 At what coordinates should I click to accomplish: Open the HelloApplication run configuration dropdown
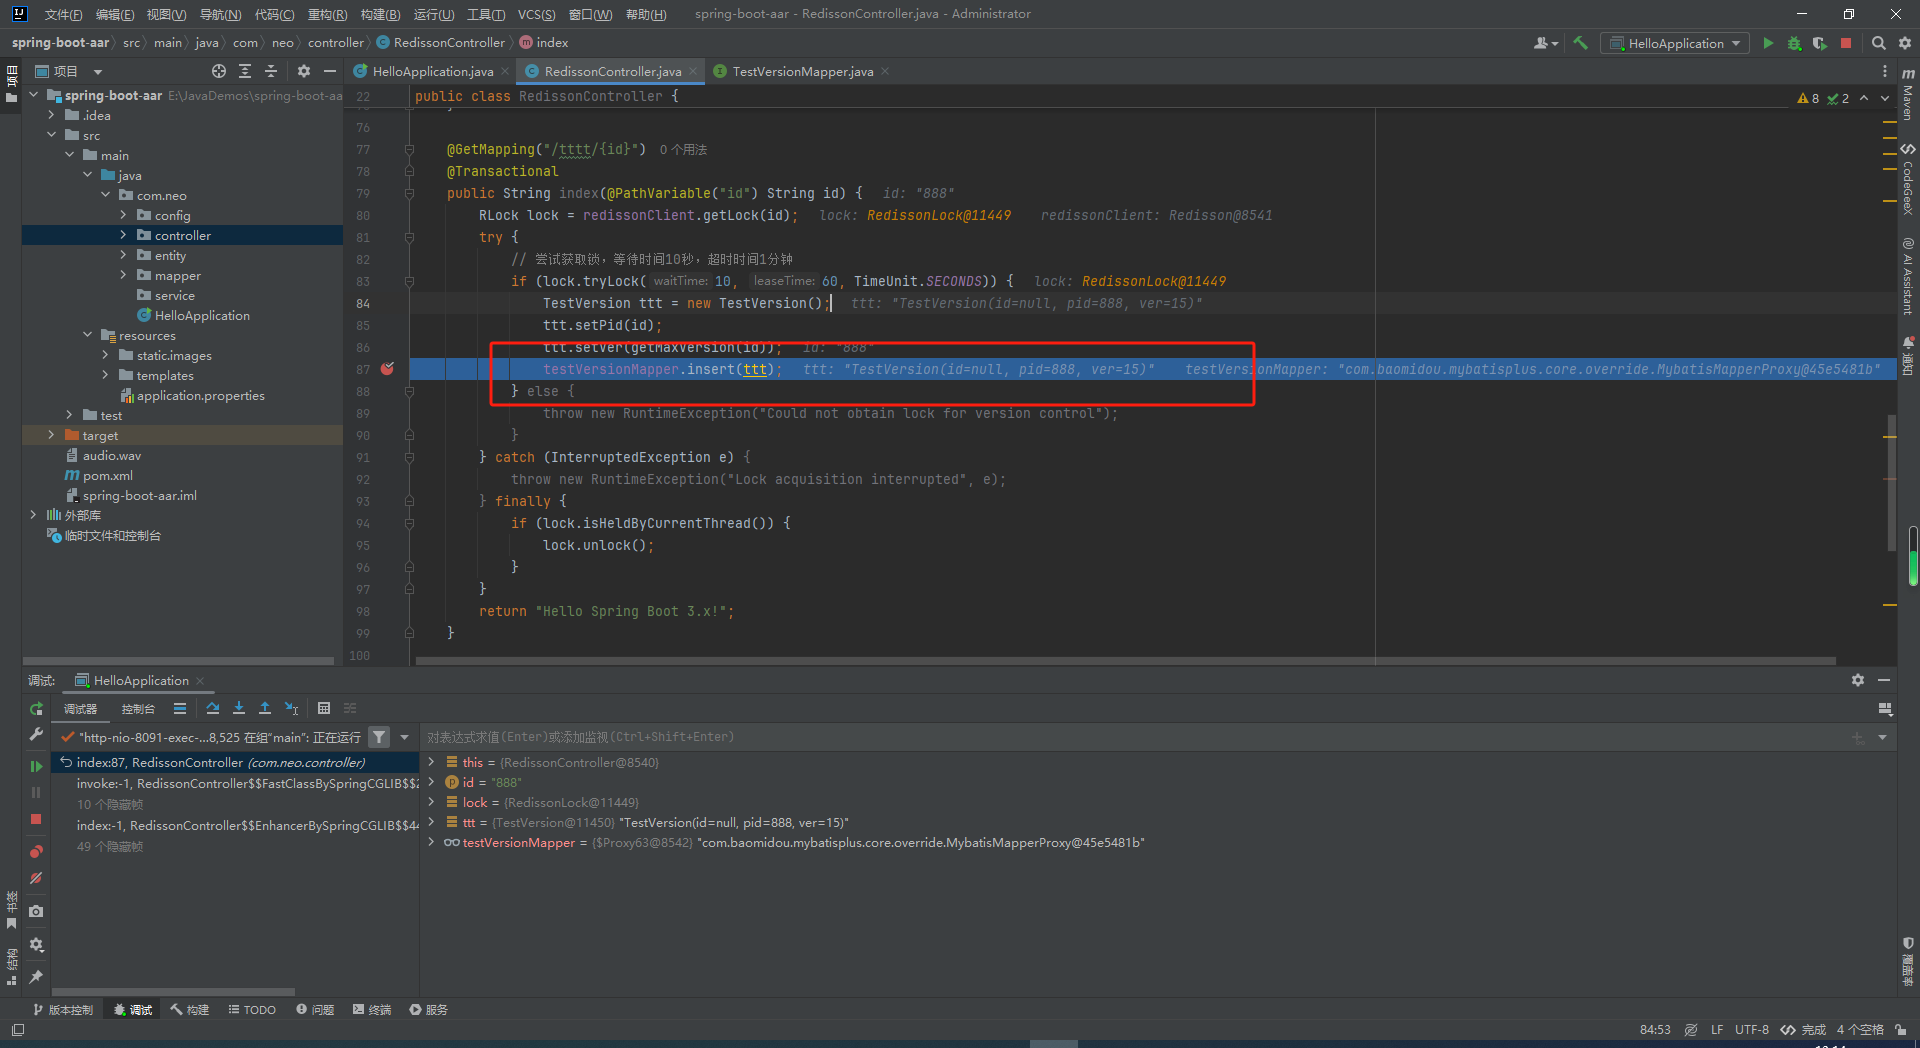click(x=1676, y=43)
